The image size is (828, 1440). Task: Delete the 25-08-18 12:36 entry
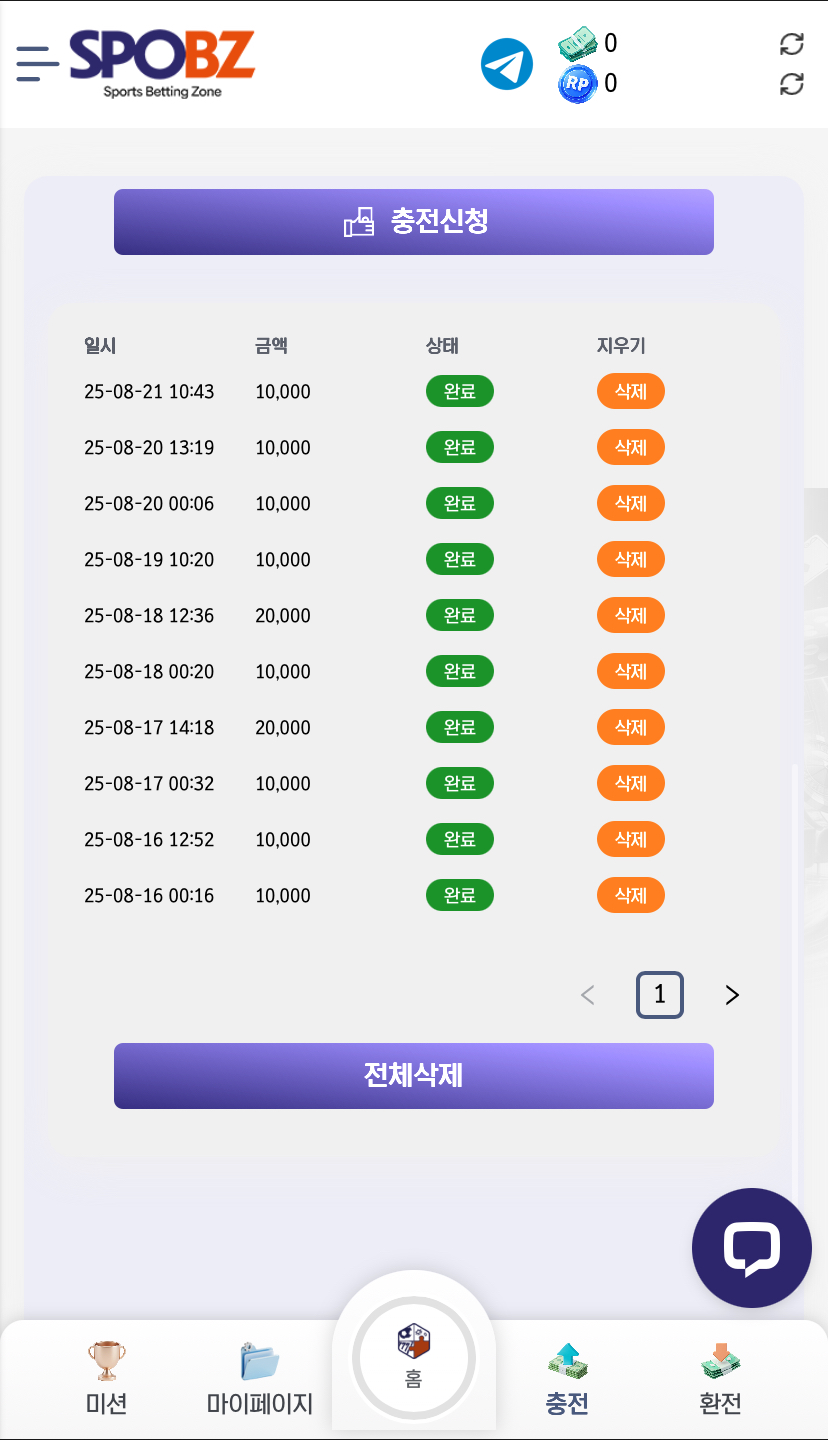pyautogui.click(x=631, y=616)
